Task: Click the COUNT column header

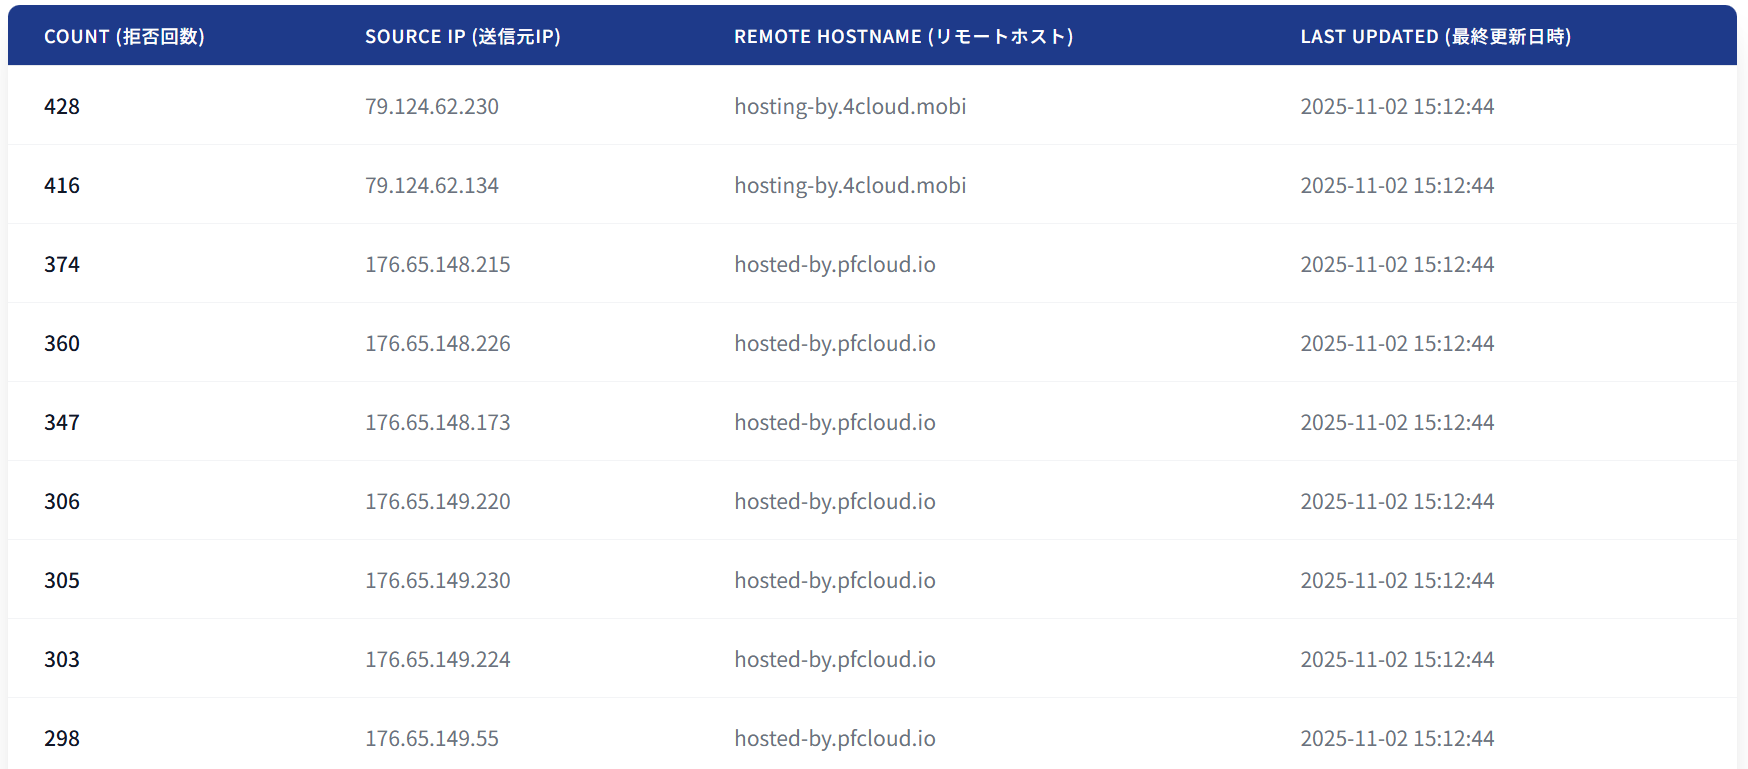Action: [124, 37]
